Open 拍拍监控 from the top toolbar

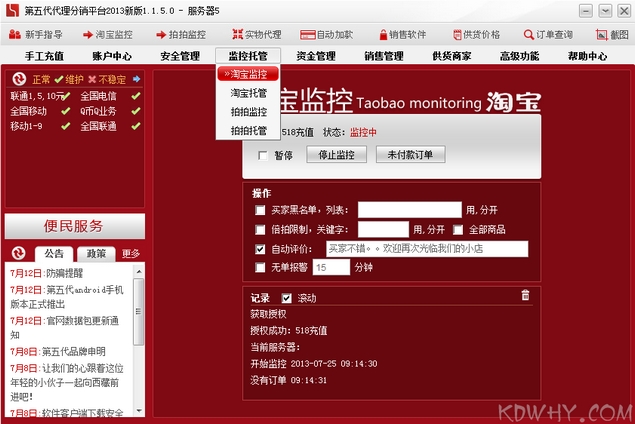pyautogui.click(x=159, y=34)
